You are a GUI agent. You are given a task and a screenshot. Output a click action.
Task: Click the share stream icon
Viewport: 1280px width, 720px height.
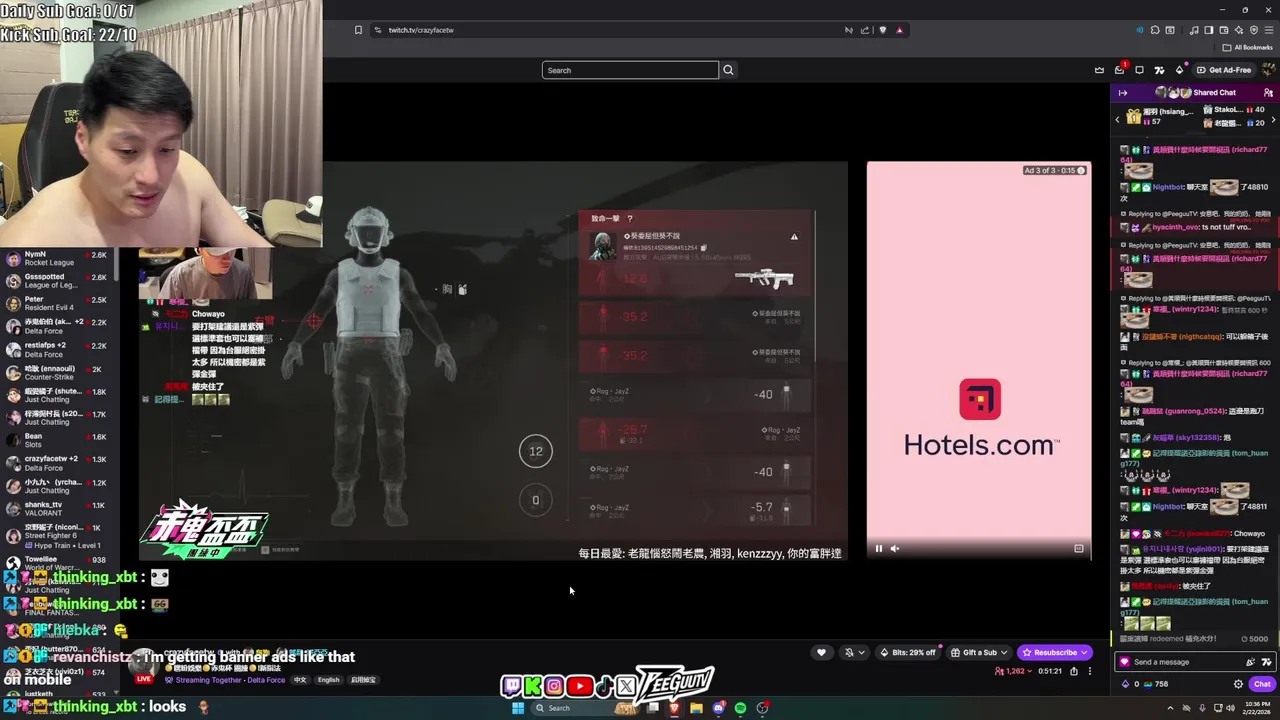[1074, 671]
